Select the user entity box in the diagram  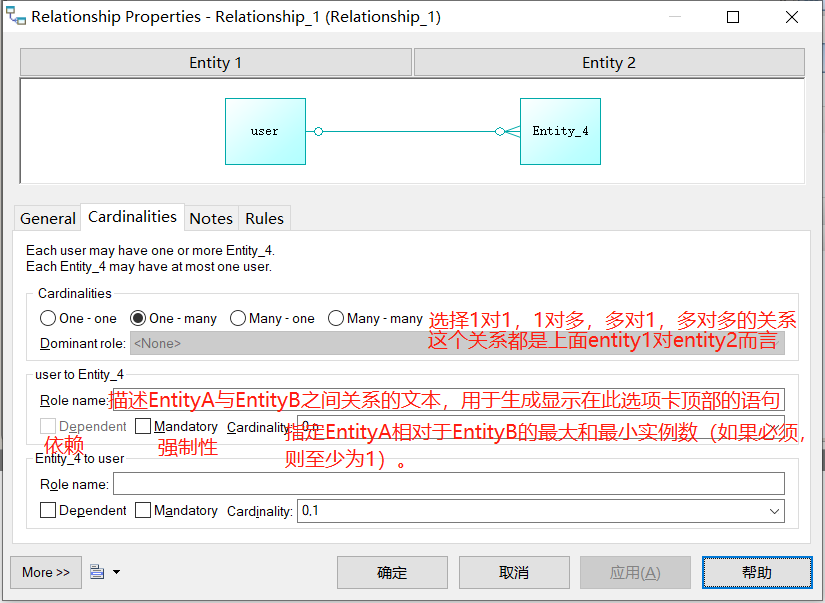coord(264,131)
